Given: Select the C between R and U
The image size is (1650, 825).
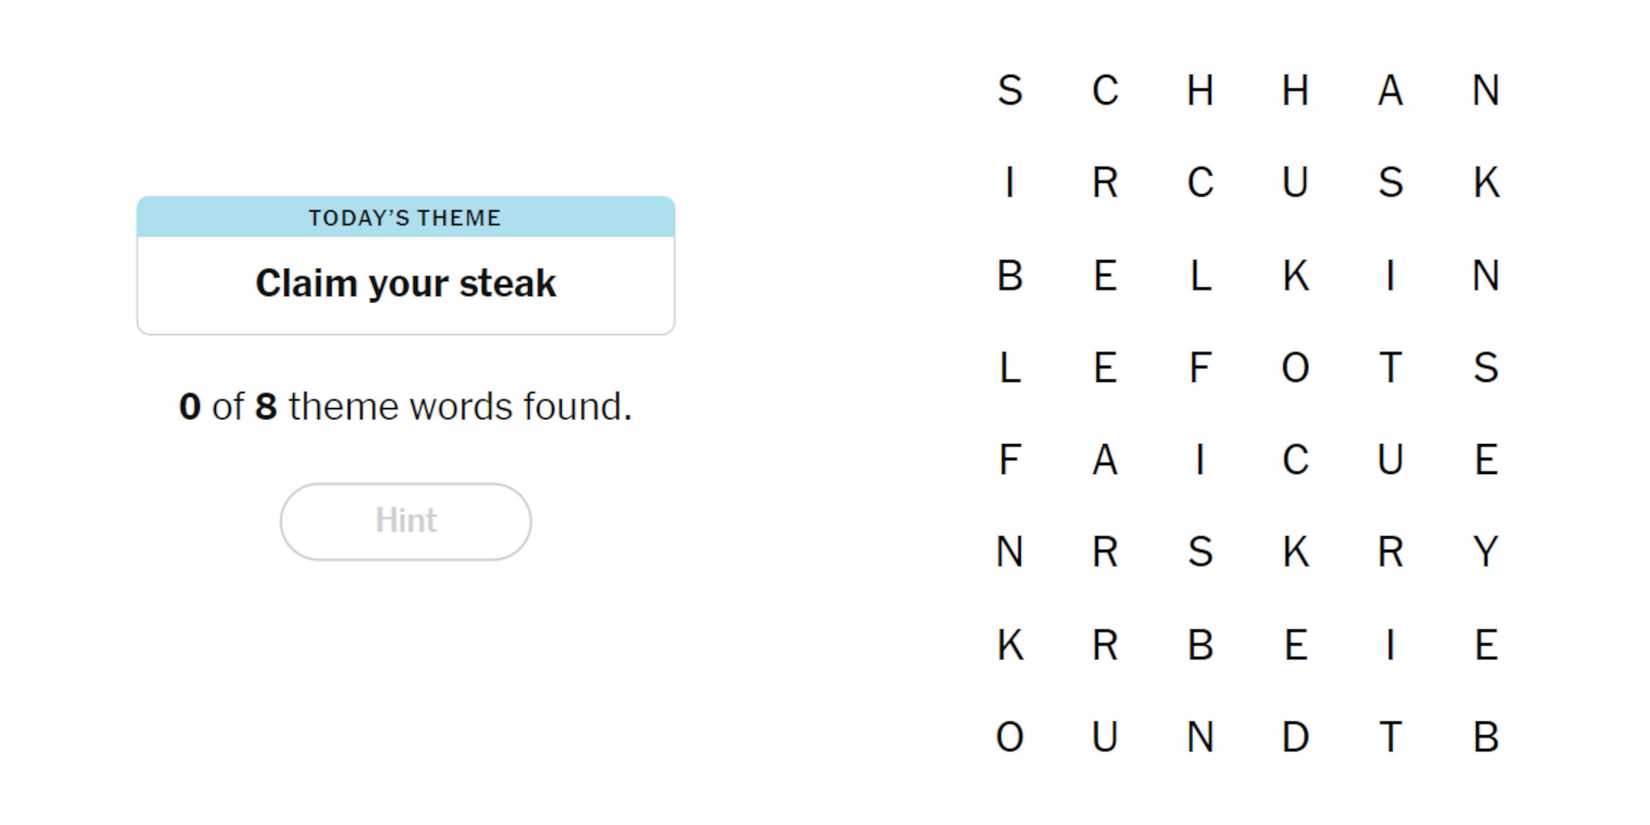Looking at the screenshot, I should pyautogui.click(x=1200, y=183).
